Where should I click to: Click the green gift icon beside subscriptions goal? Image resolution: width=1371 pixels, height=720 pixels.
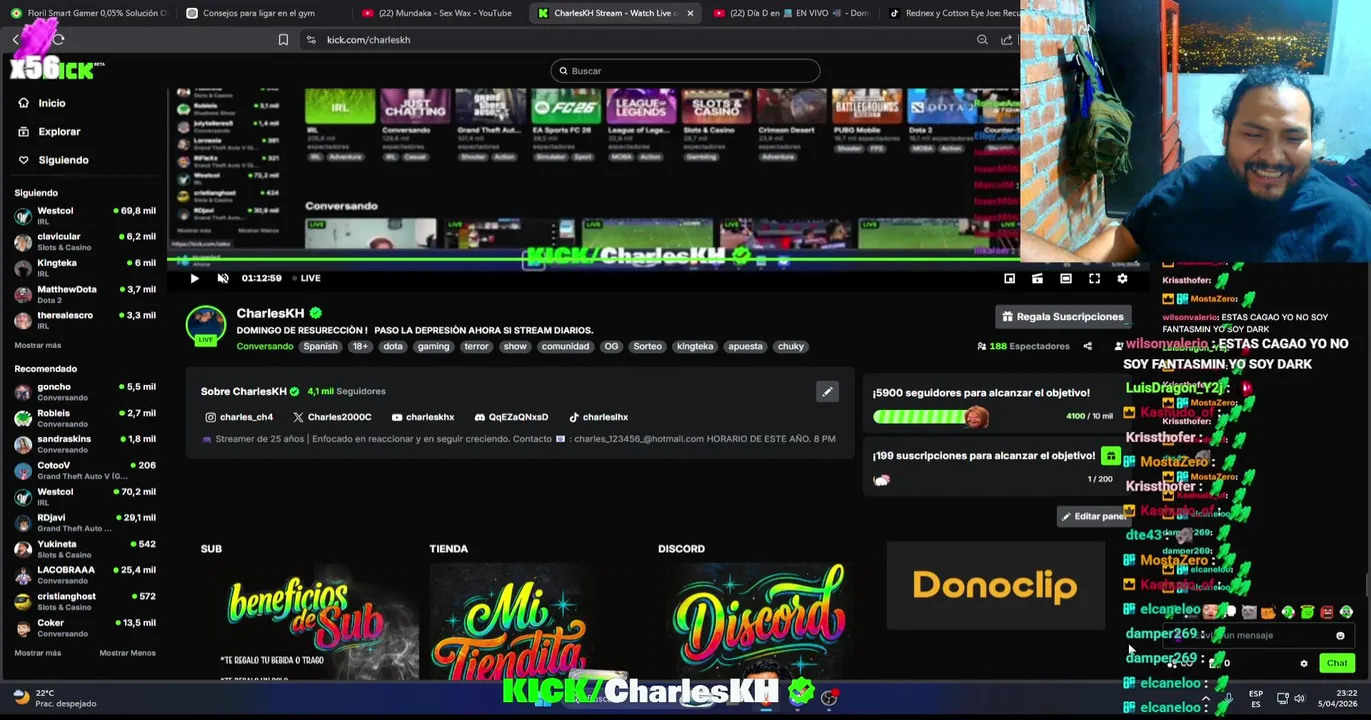1110,456
